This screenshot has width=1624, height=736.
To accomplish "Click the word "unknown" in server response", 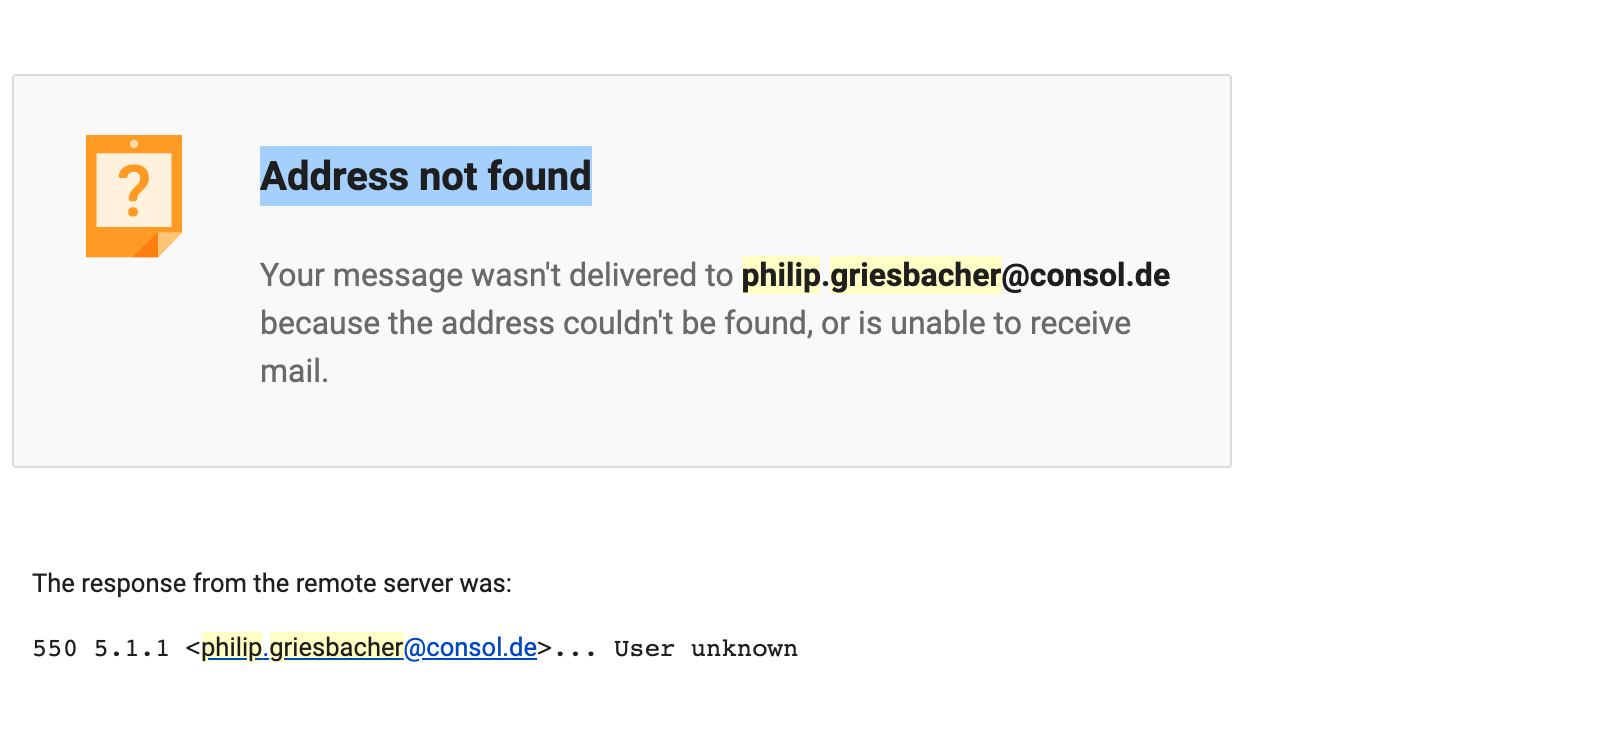I will 744,649.
